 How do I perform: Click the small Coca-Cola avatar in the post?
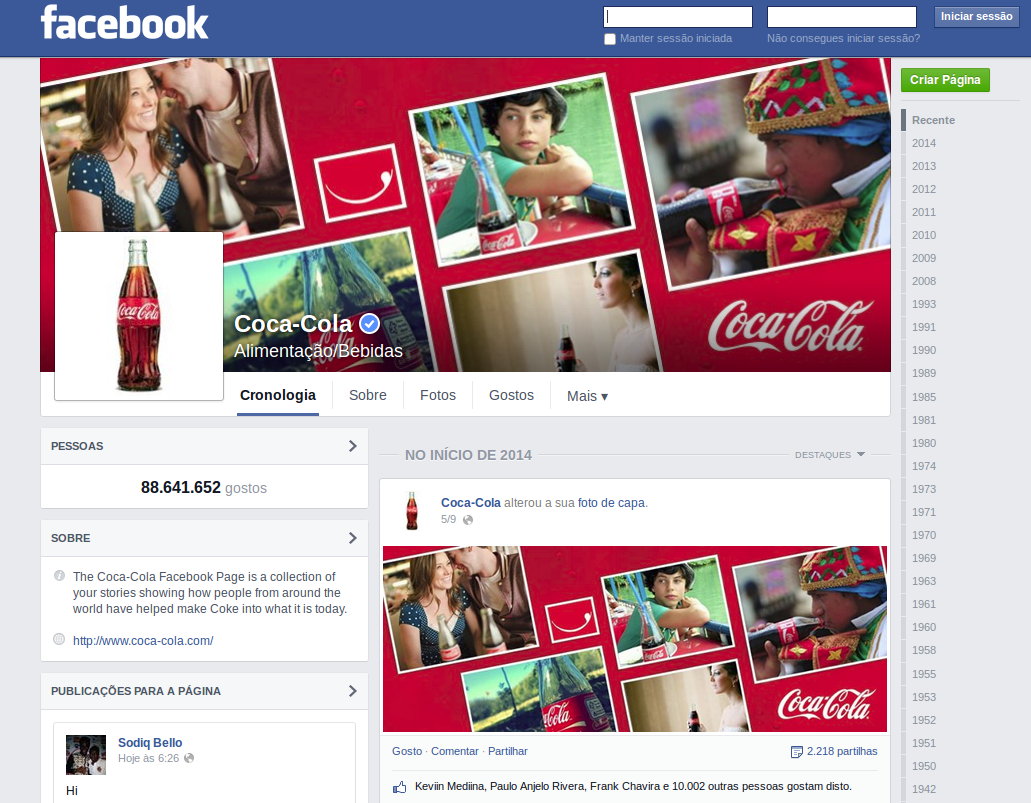(412, 510)
